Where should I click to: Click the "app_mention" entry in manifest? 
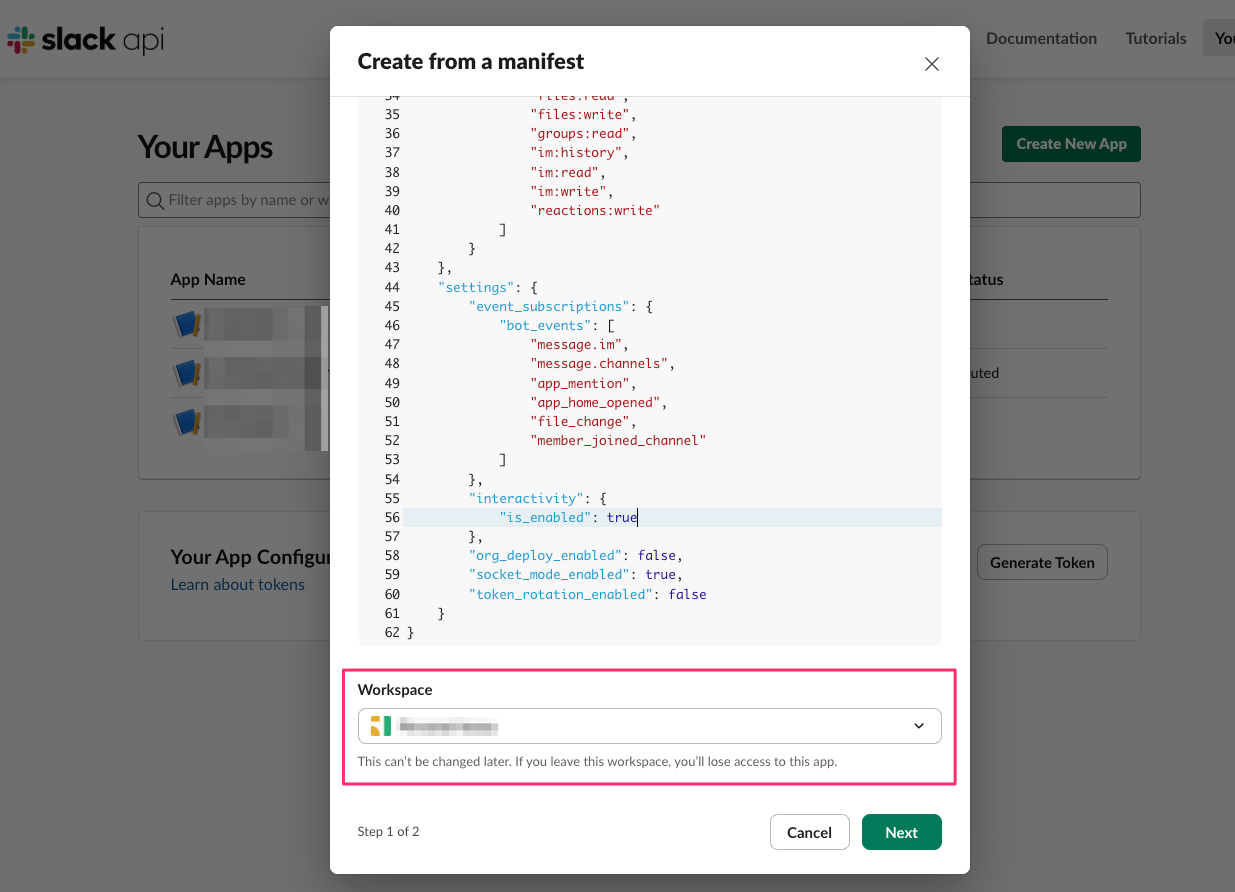pos(584,383)
